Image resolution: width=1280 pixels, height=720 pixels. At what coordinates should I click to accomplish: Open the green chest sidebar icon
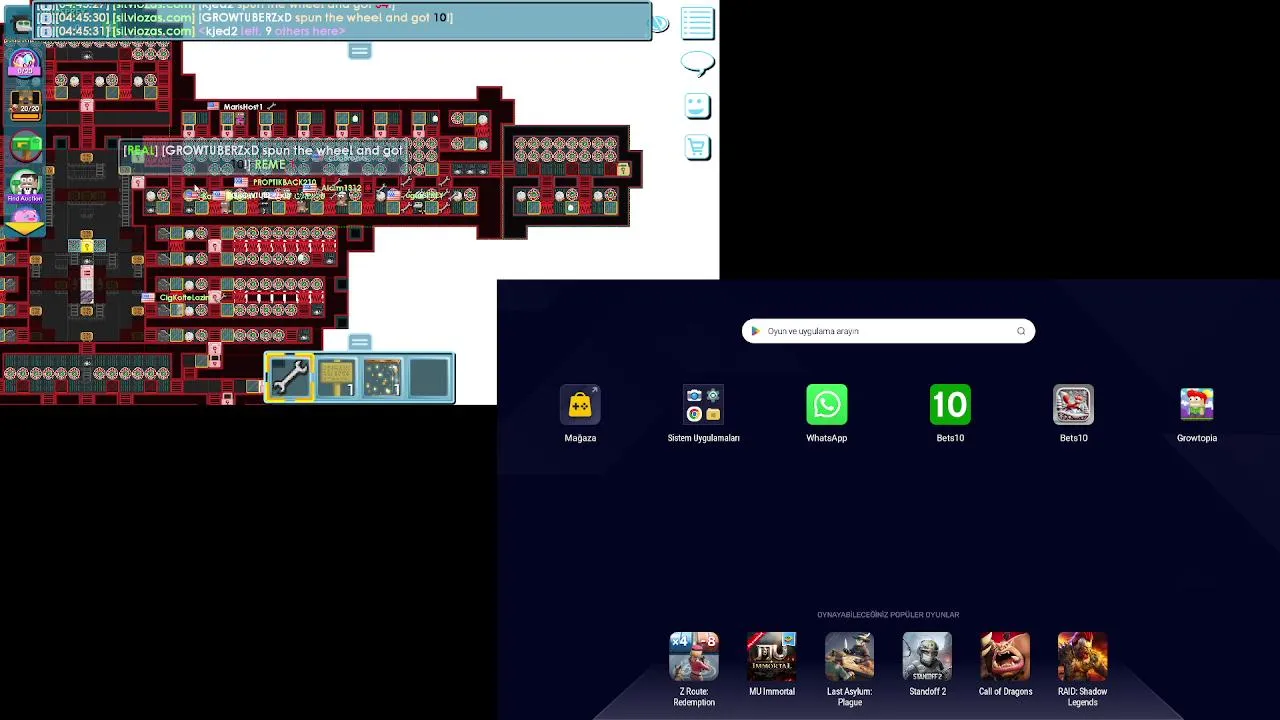(25, 146)
